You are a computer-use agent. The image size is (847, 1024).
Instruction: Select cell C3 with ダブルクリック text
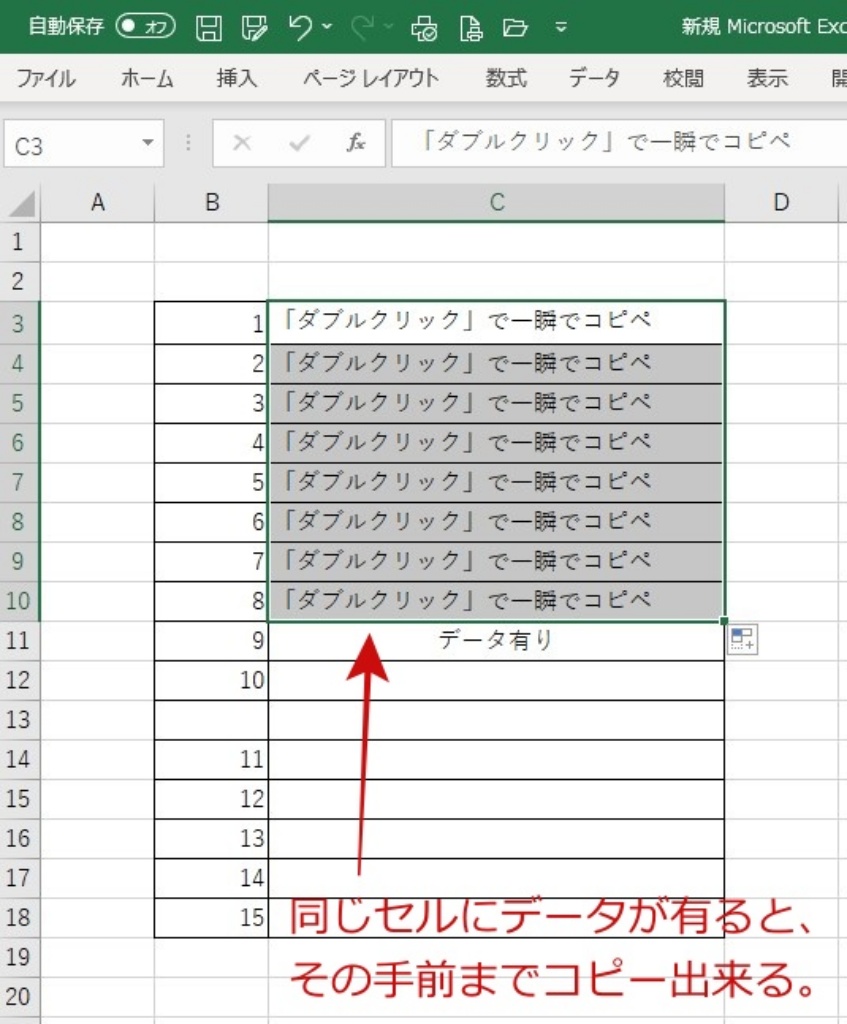(496, 323)
